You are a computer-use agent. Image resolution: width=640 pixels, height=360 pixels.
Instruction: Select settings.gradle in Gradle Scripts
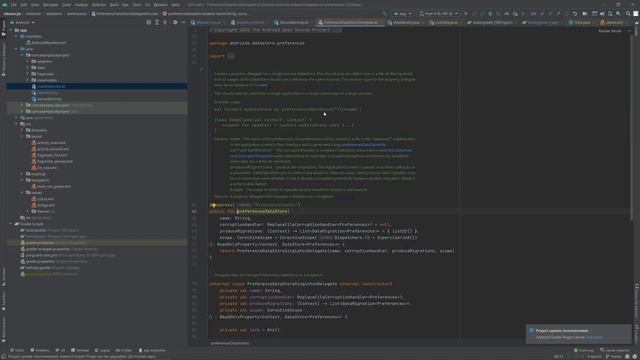click(38, 268)
